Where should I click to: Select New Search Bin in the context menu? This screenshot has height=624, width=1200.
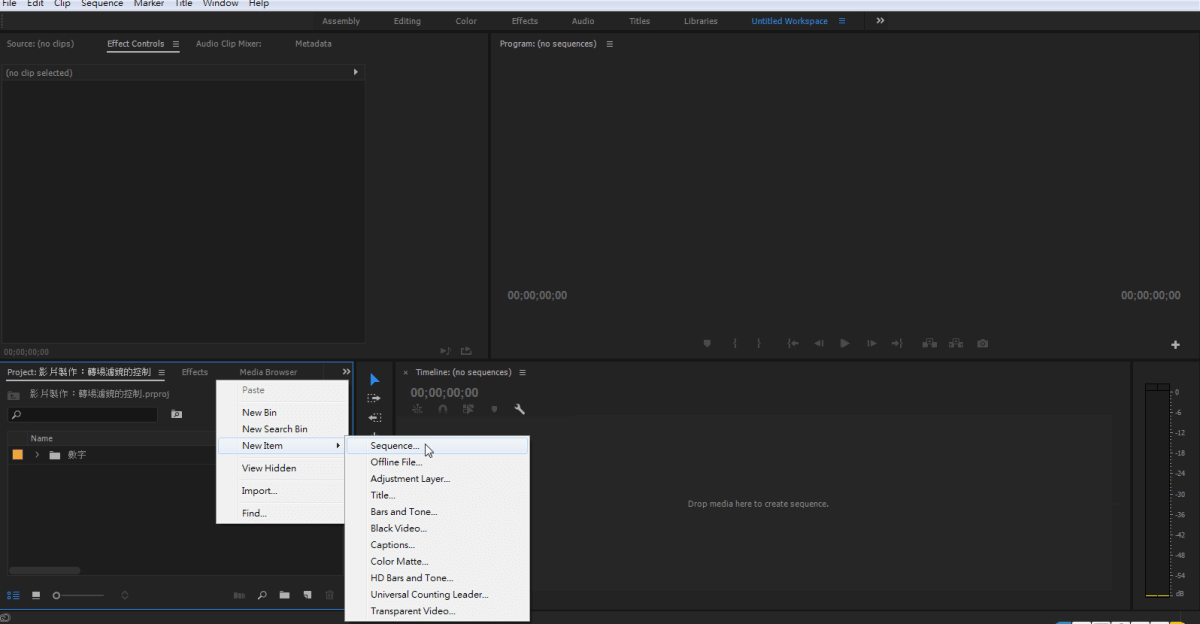[x=282, y=429]
